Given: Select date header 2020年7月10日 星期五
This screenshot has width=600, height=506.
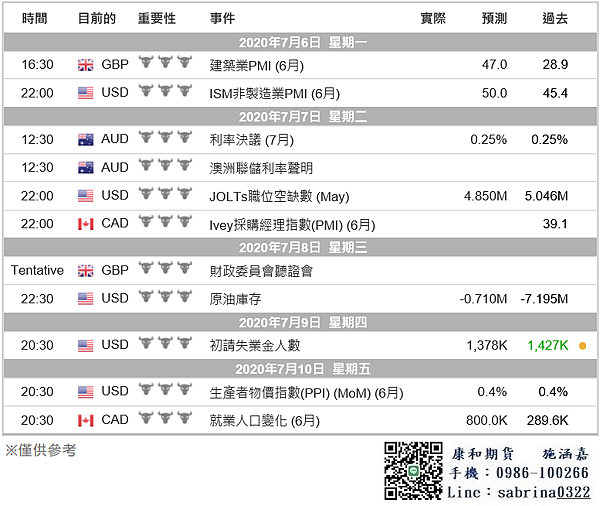Looking at the screenshot, I should pyautogui.click(x=300, y=369).
